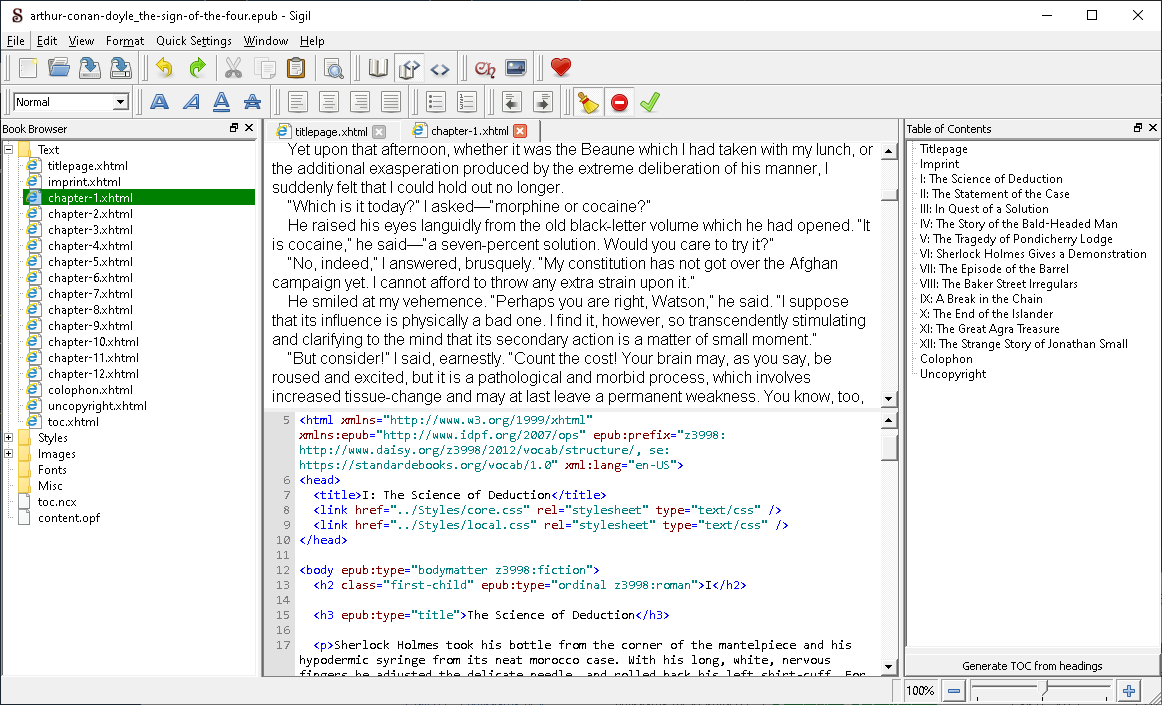Expand the Images folder in Book Browser
This screenshot has height=705, width=1162.
tap(9, 454)
